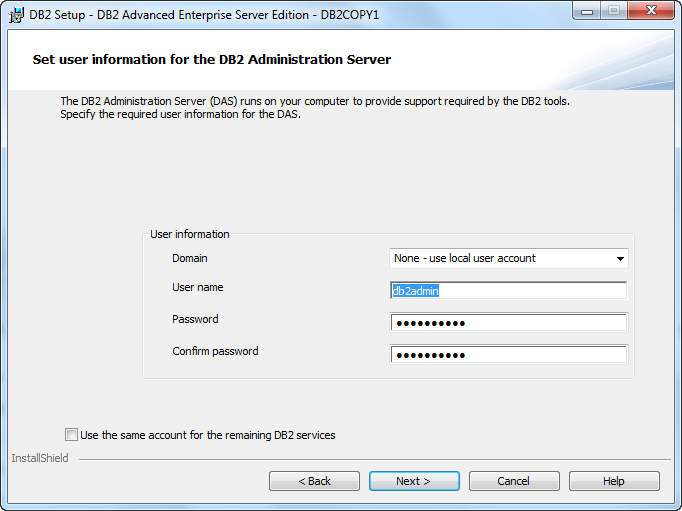Minimize the DB2 Setup window

click(587, 11)
